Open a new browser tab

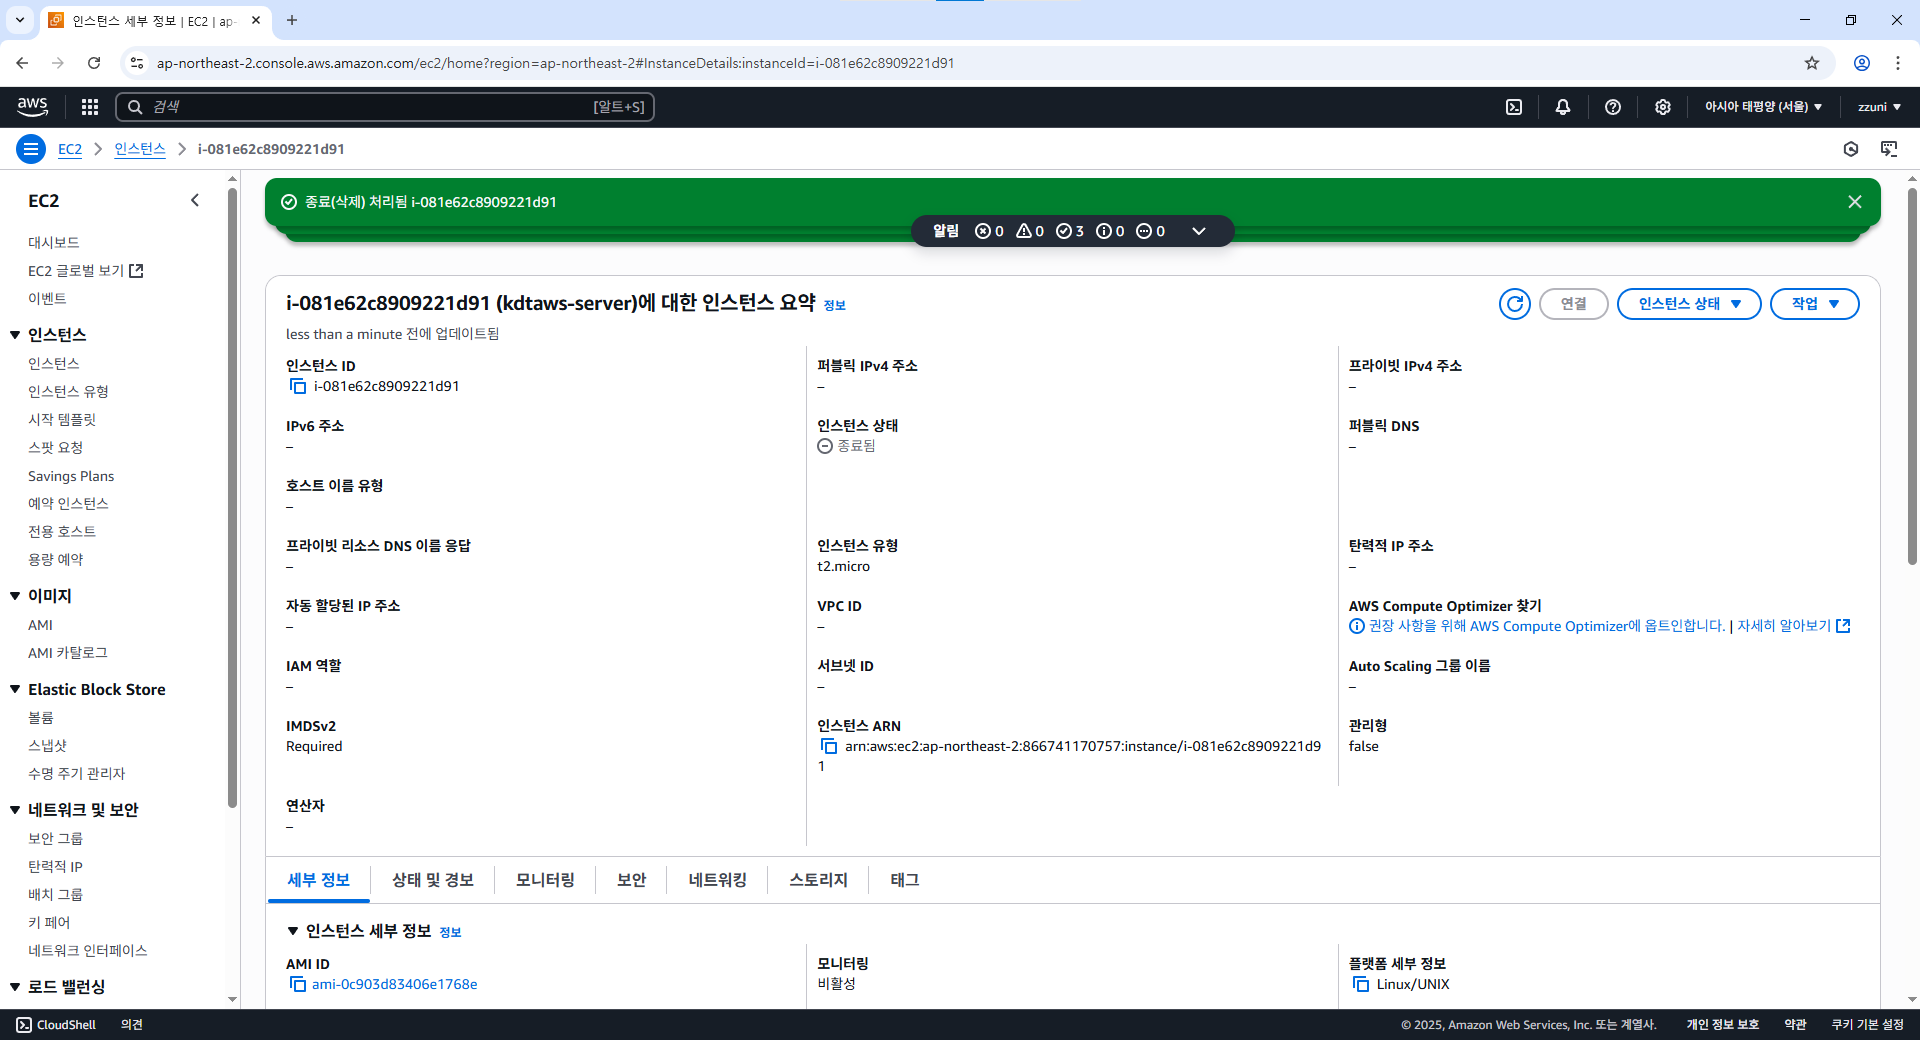point(292,20)
